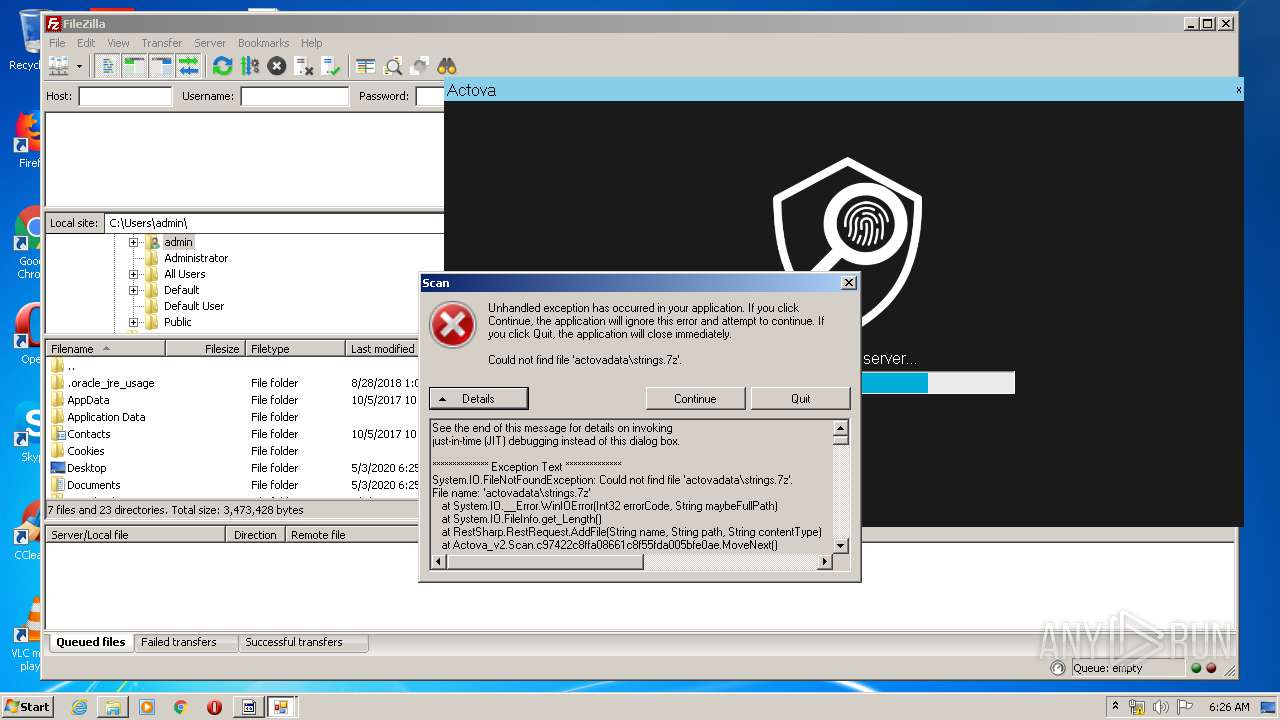Toggle the remote directory tree view
1280x720 pixels.
coord(161,66)
